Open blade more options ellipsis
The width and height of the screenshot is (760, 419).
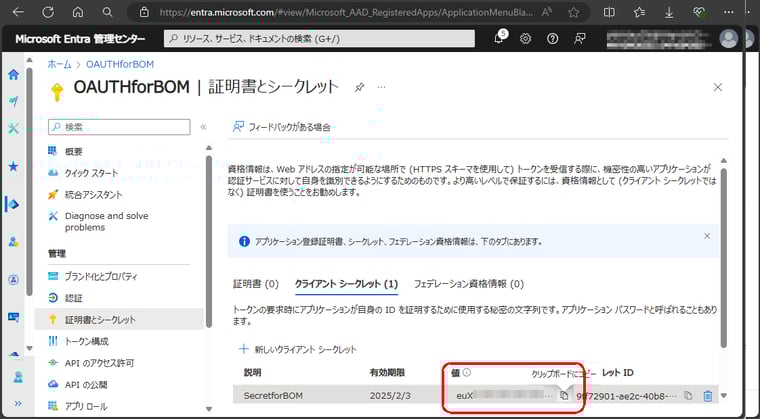point(381,87)
